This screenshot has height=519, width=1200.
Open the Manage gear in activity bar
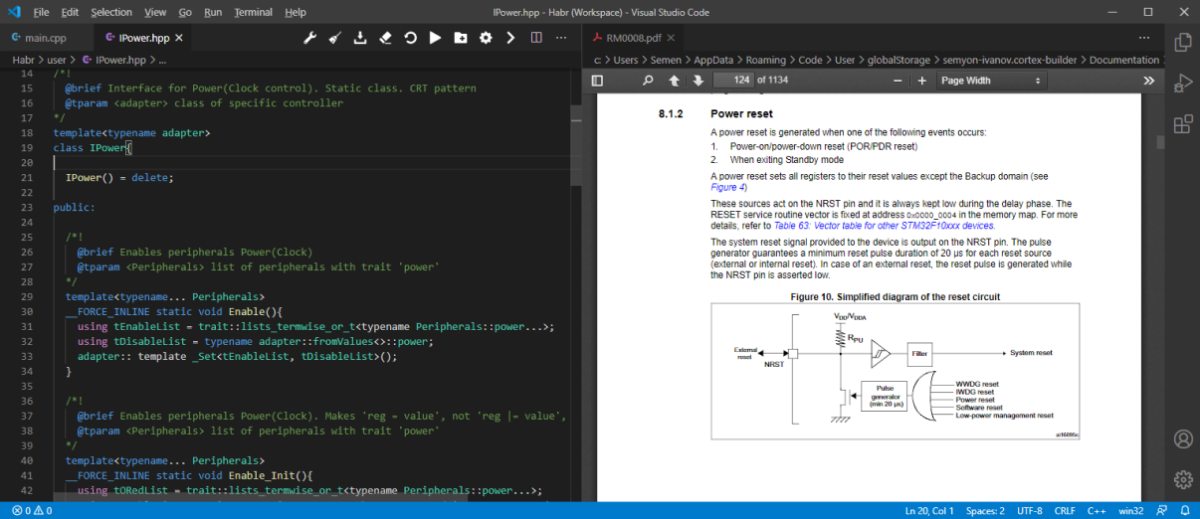tap(1183, 480)
